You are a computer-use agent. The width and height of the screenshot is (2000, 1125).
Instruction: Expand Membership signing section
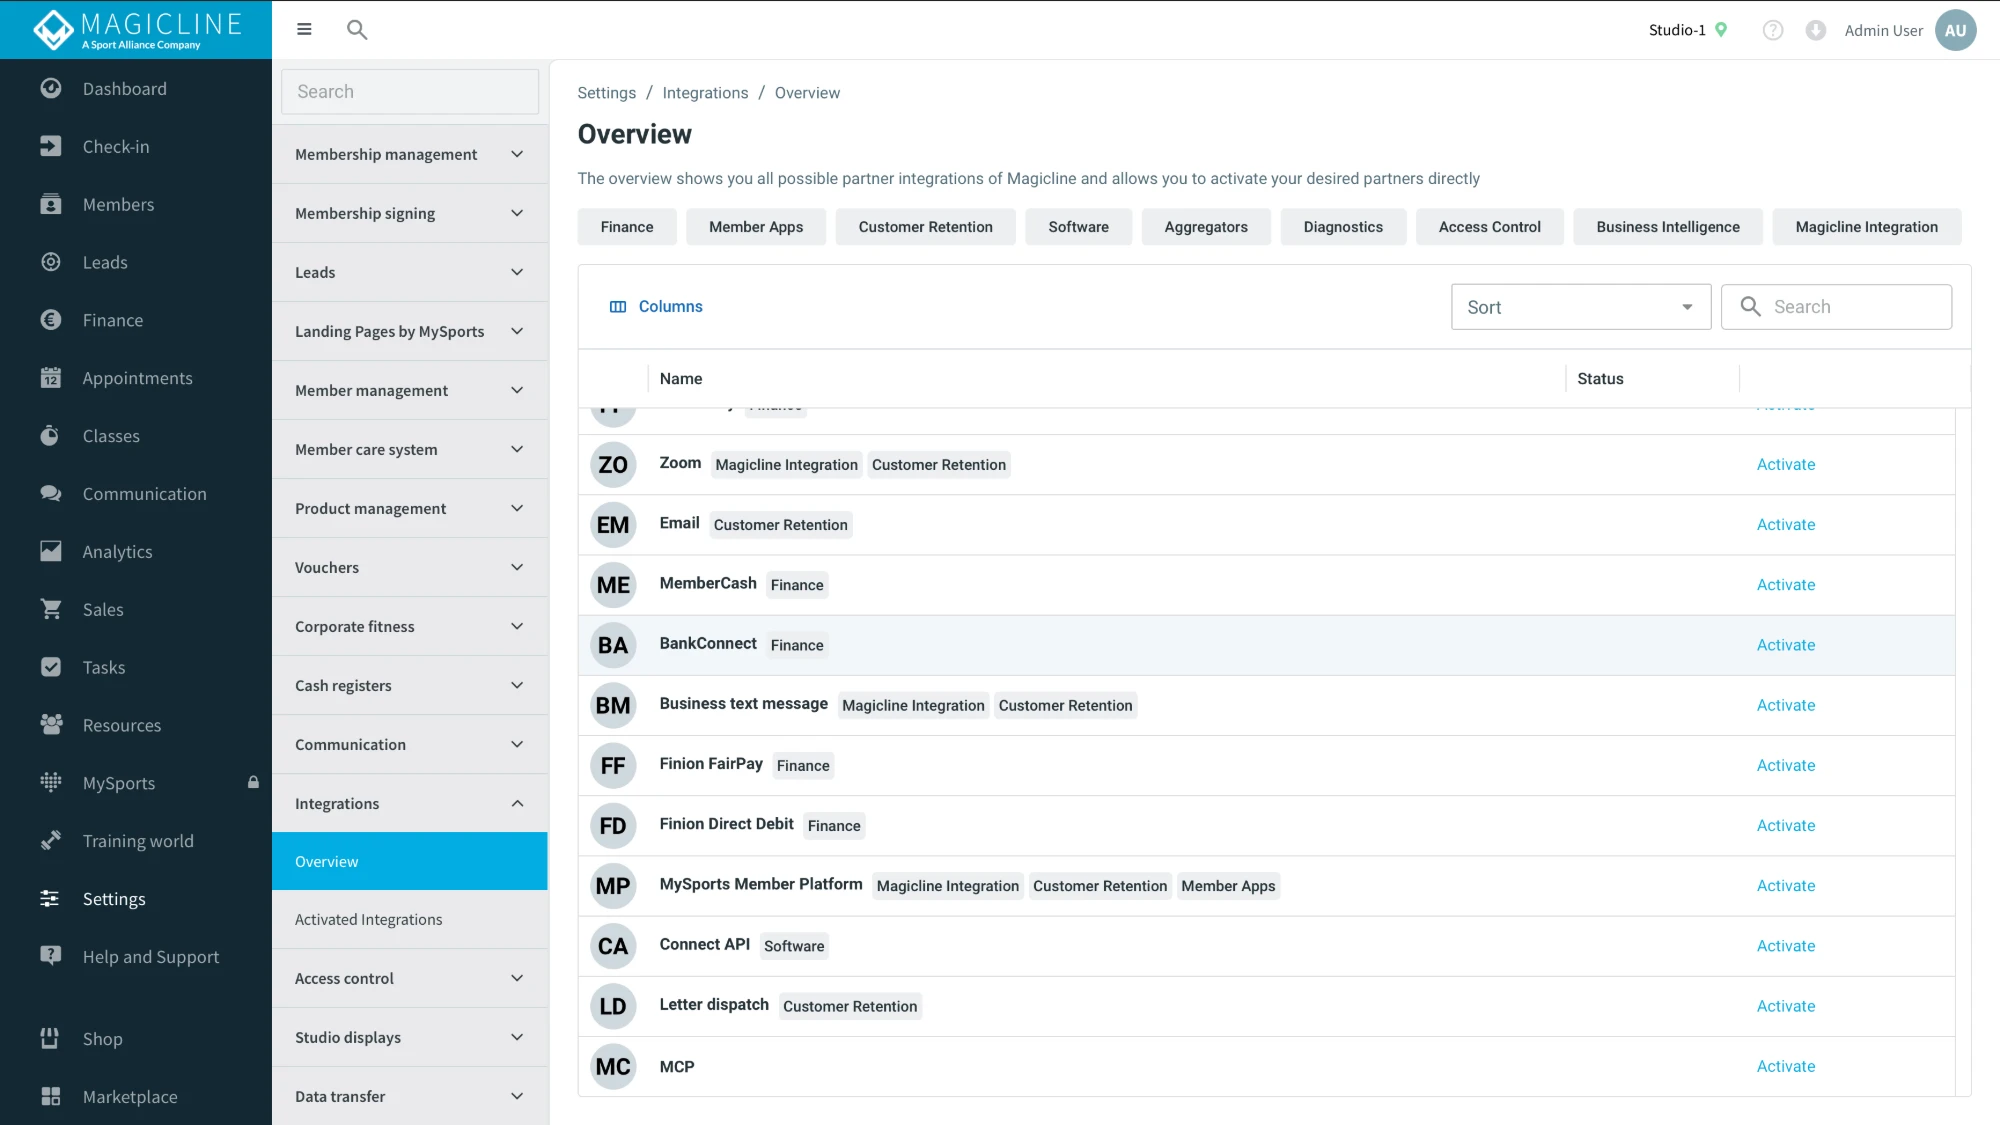pyautogui.click(x=410, y=213)
